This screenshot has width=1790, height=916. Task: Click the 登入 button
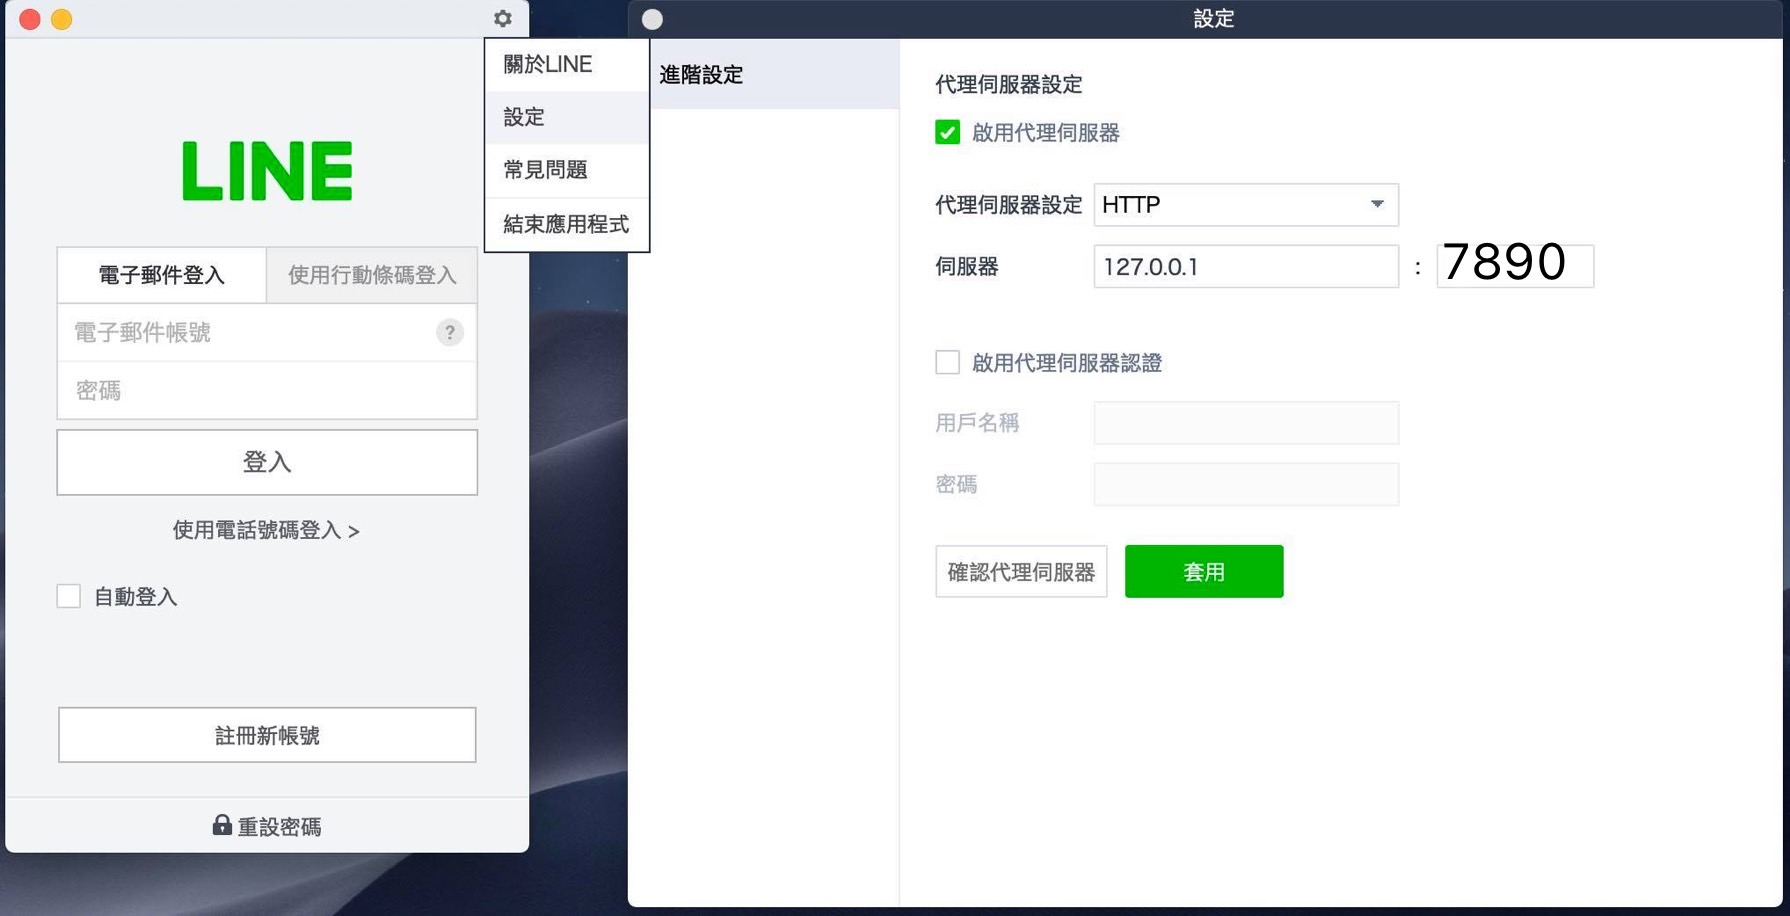(267, 462)
